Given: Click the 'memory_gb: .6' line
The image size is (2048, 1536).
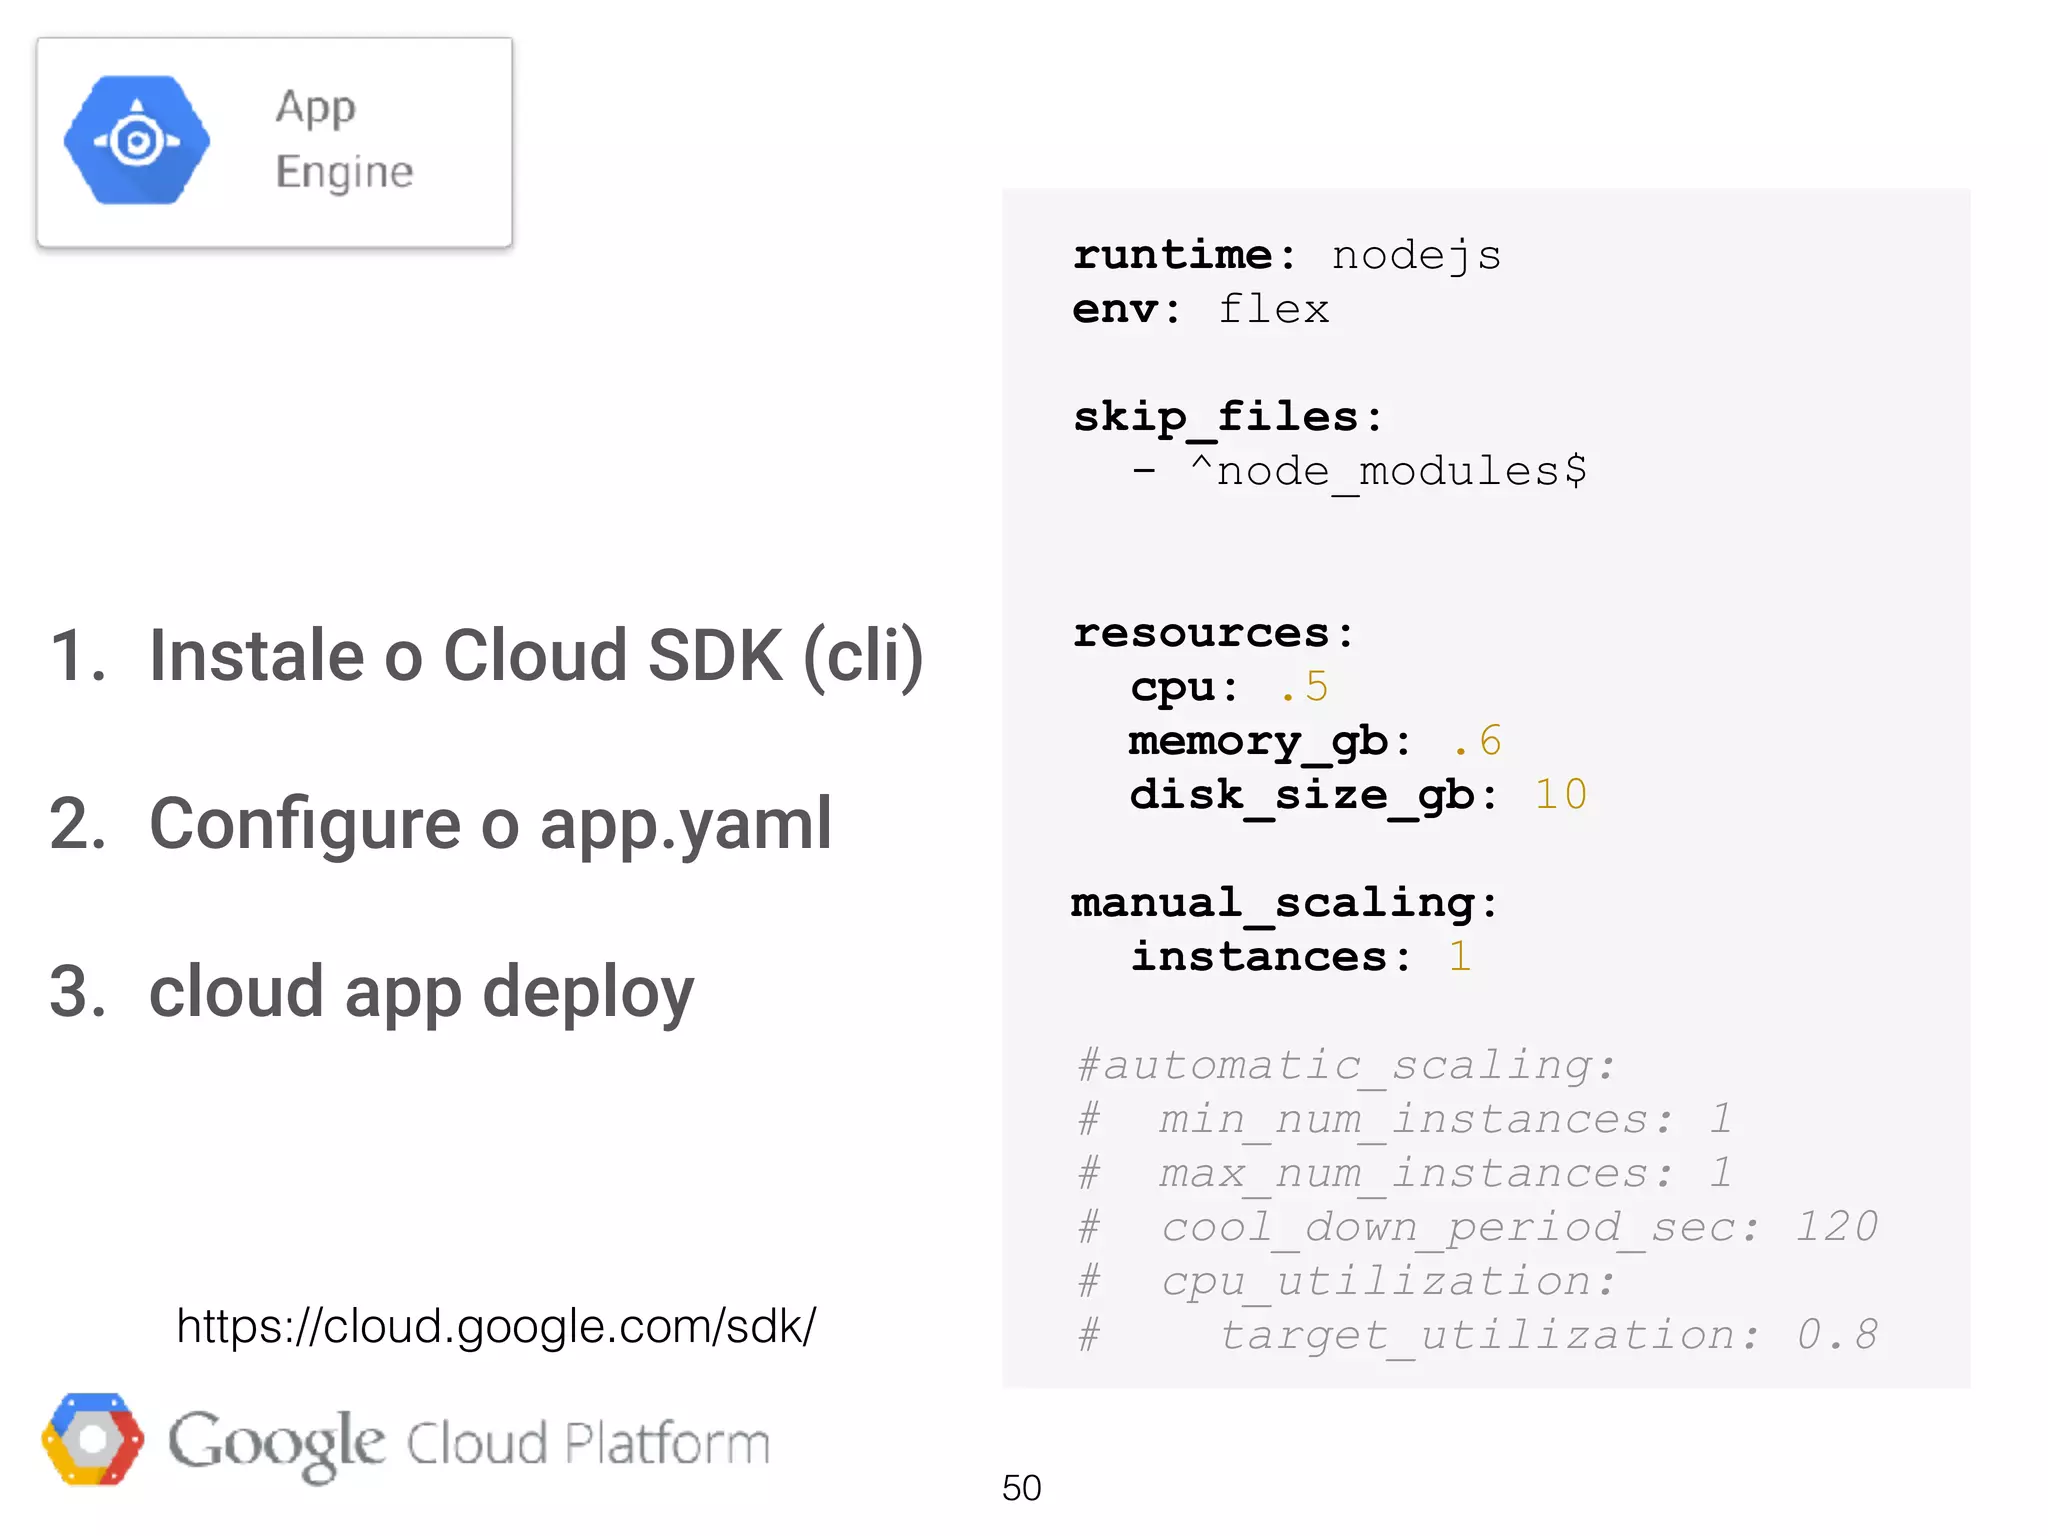Looking at the screenshot, I should click(x=1316, y=742).
